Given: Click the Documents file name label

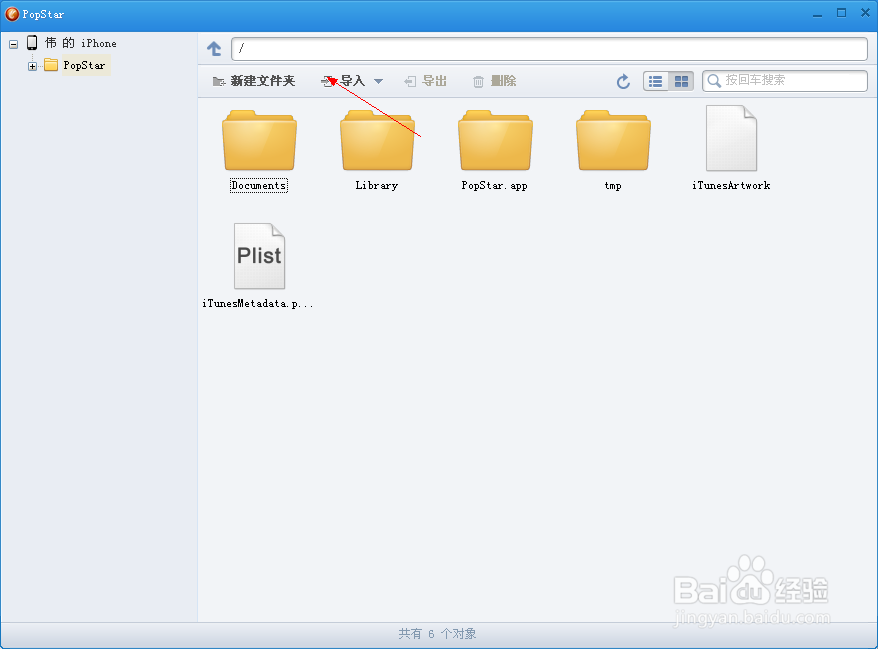Looking at the screenshot, I should pos(259,185).
